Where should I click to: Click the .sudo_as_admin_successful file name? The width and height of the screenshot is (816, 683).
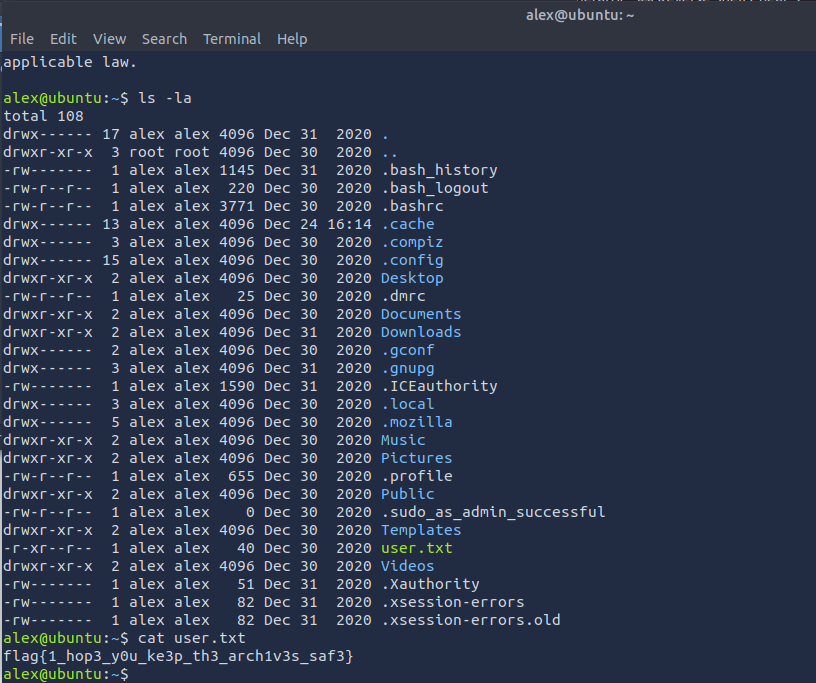click(492, 512)
